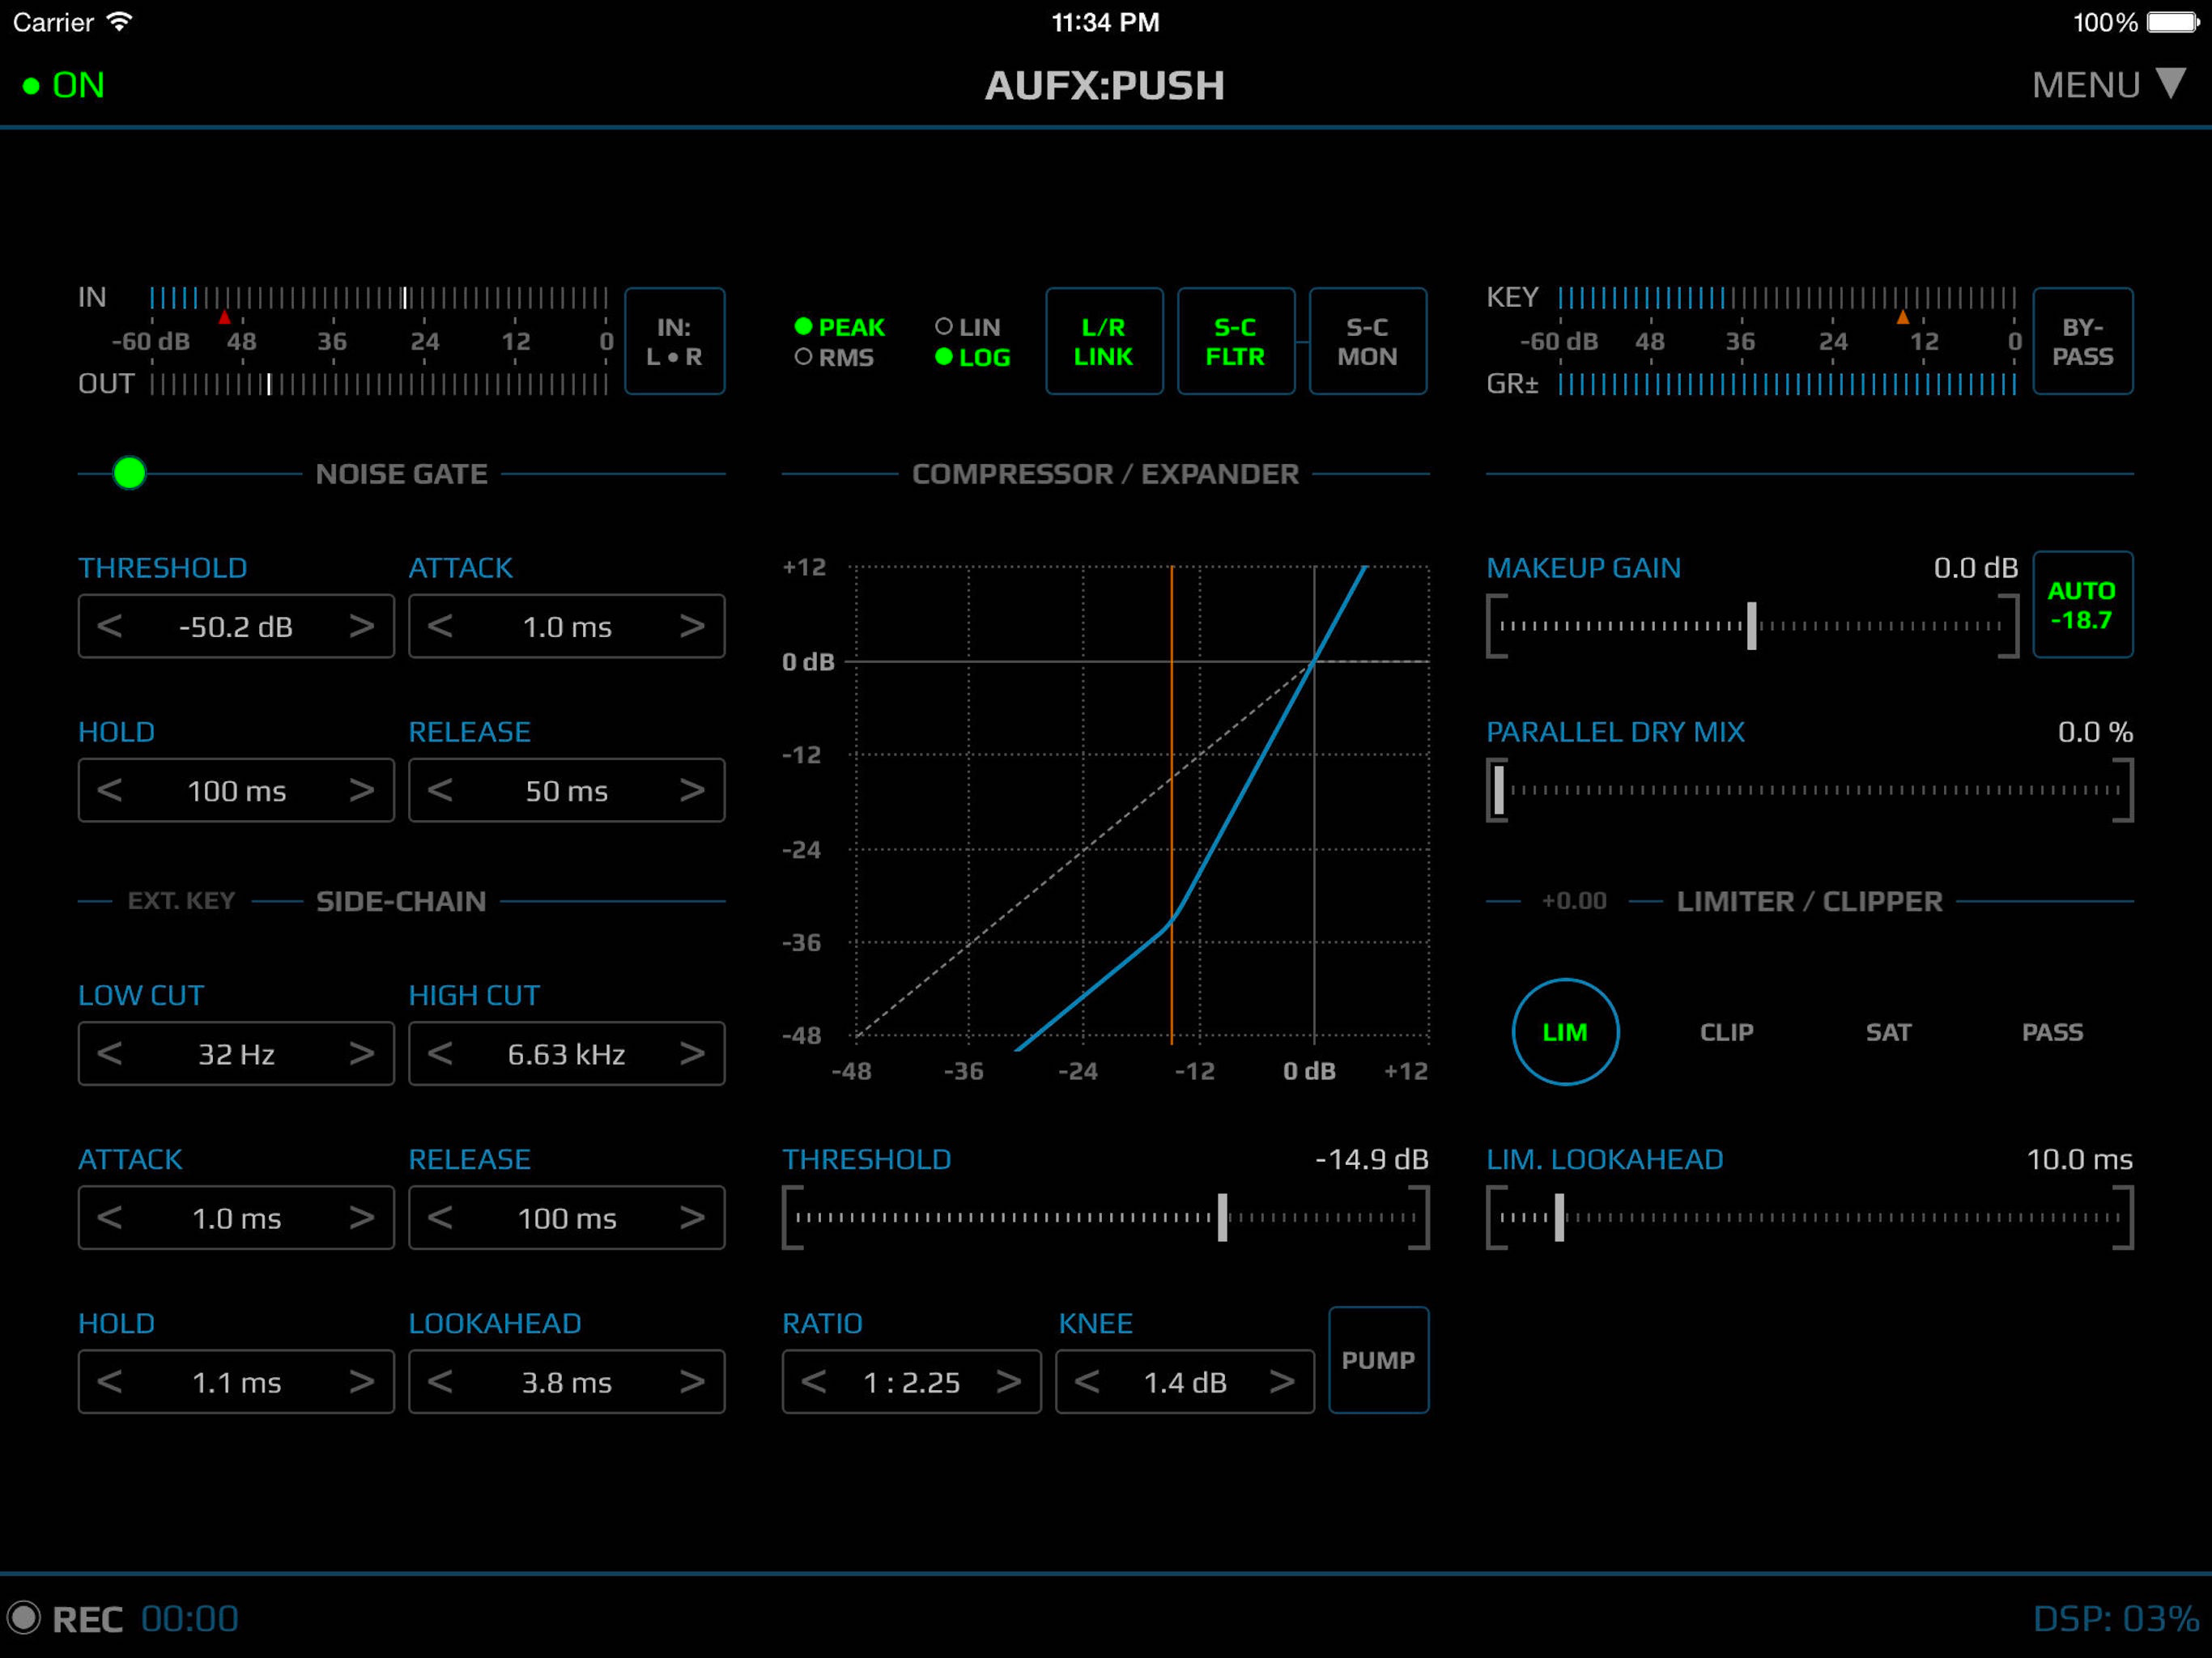Increase noise gate Attack 1.0 ms
The image size is (2212, 1658).
692,626
